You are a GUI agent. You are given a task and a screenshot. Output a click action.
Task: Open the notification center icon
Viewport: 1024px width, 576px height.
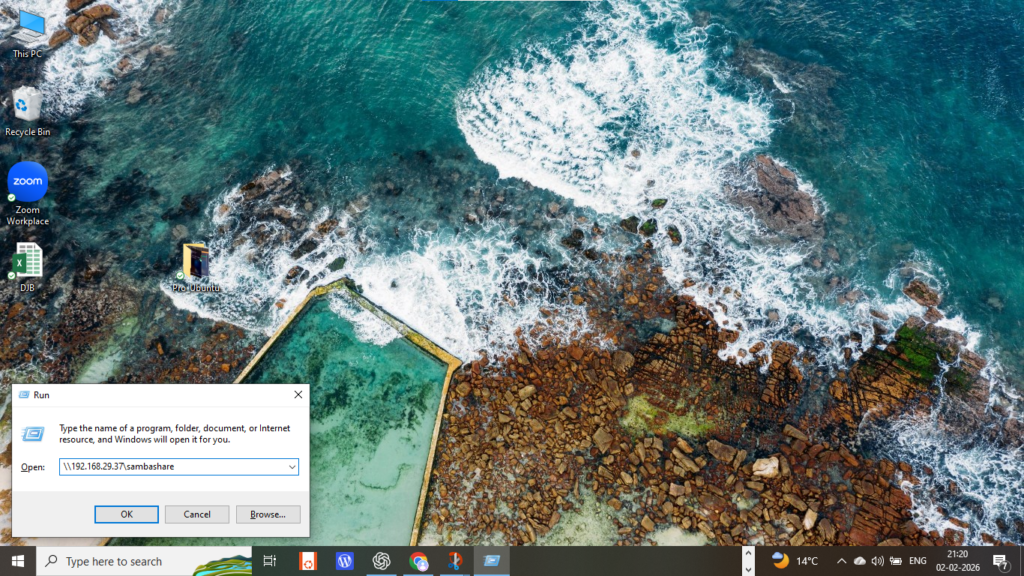[x=1000, y=561]
